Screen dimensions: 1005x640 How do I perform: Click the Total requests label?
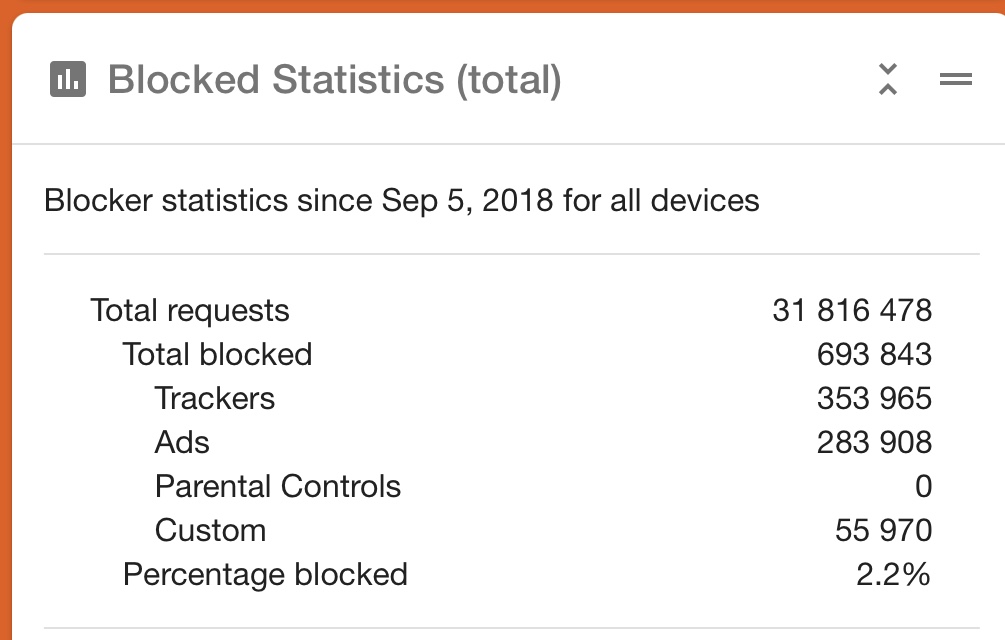coord(190,311)
